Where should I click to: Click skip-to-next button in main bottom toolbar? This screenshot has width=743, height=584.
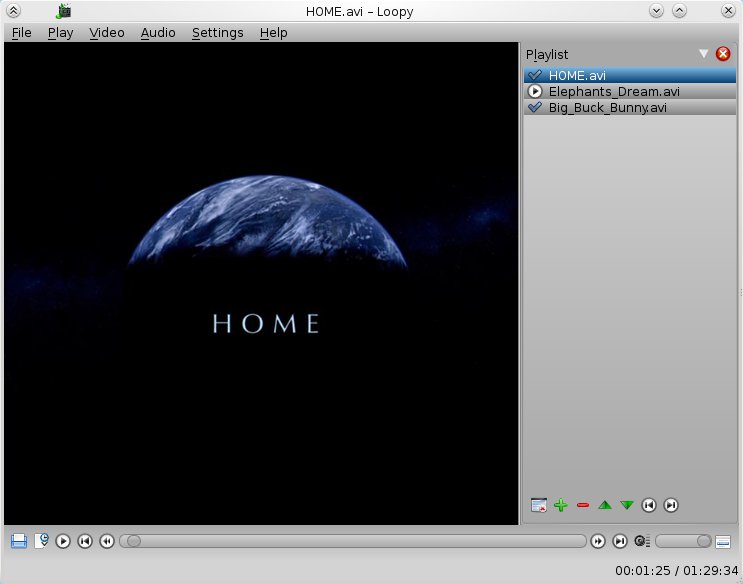pyautogui.click(x=620, y=541)
